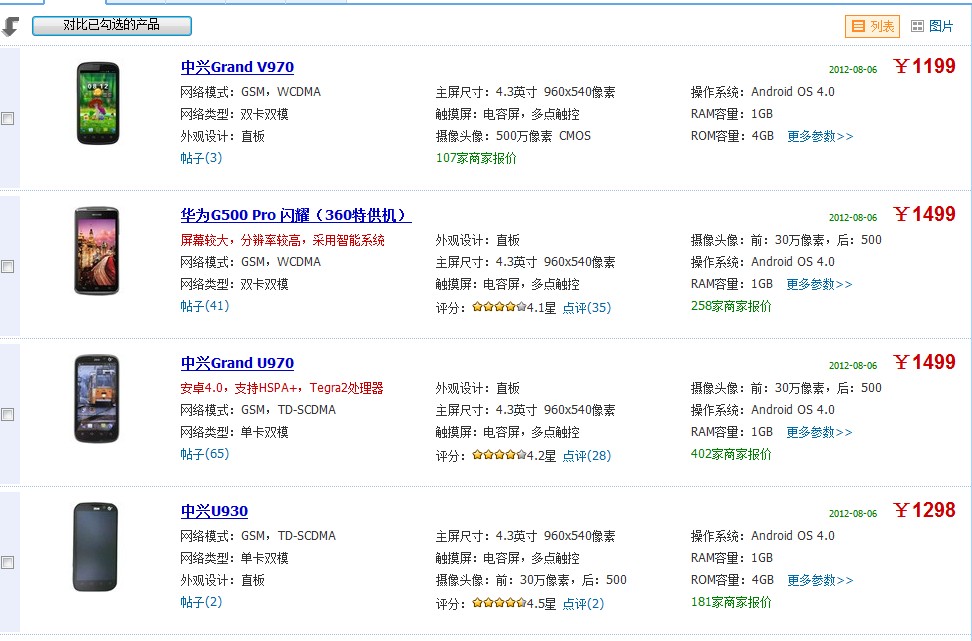Viewport: 972px width, 641px height.
Task: Open 点评(2) reviews for 中兴U930
Action: [x=583, y=604]
